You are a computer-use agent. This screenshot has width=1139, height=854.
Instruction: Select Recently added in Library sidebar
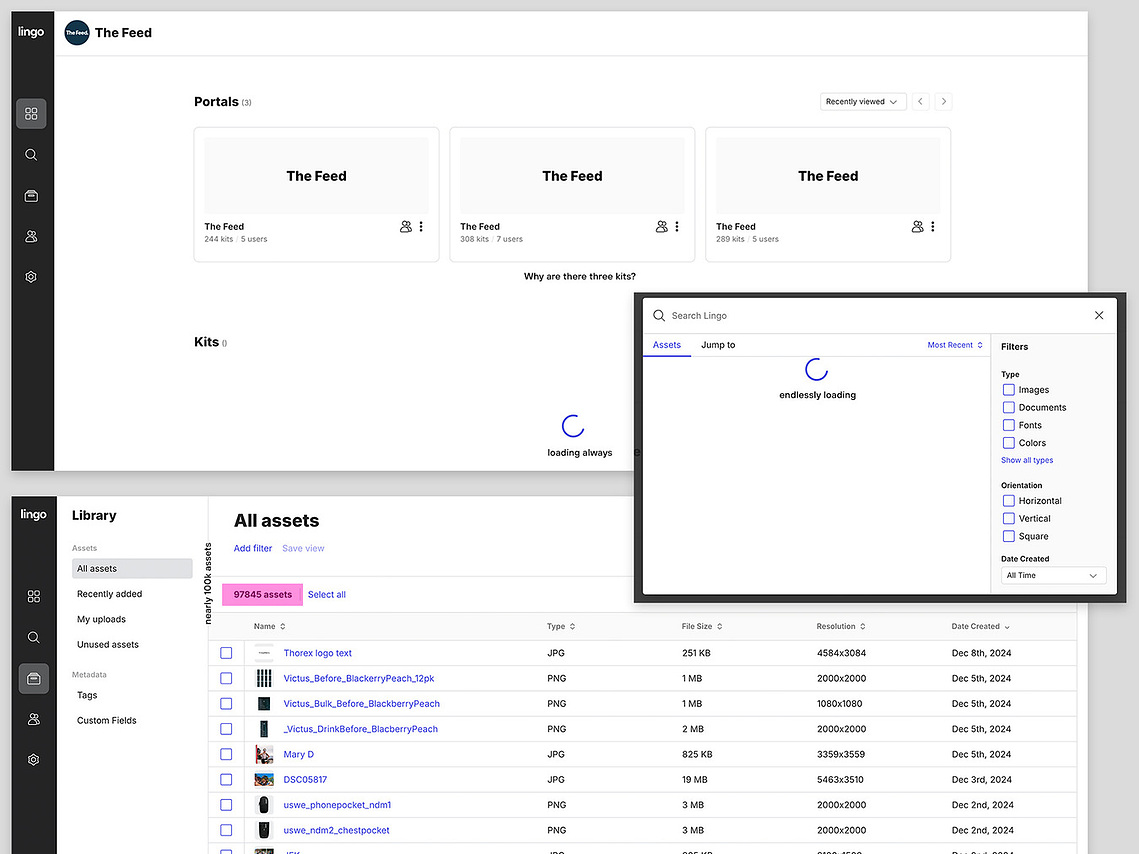click(110, 594)
